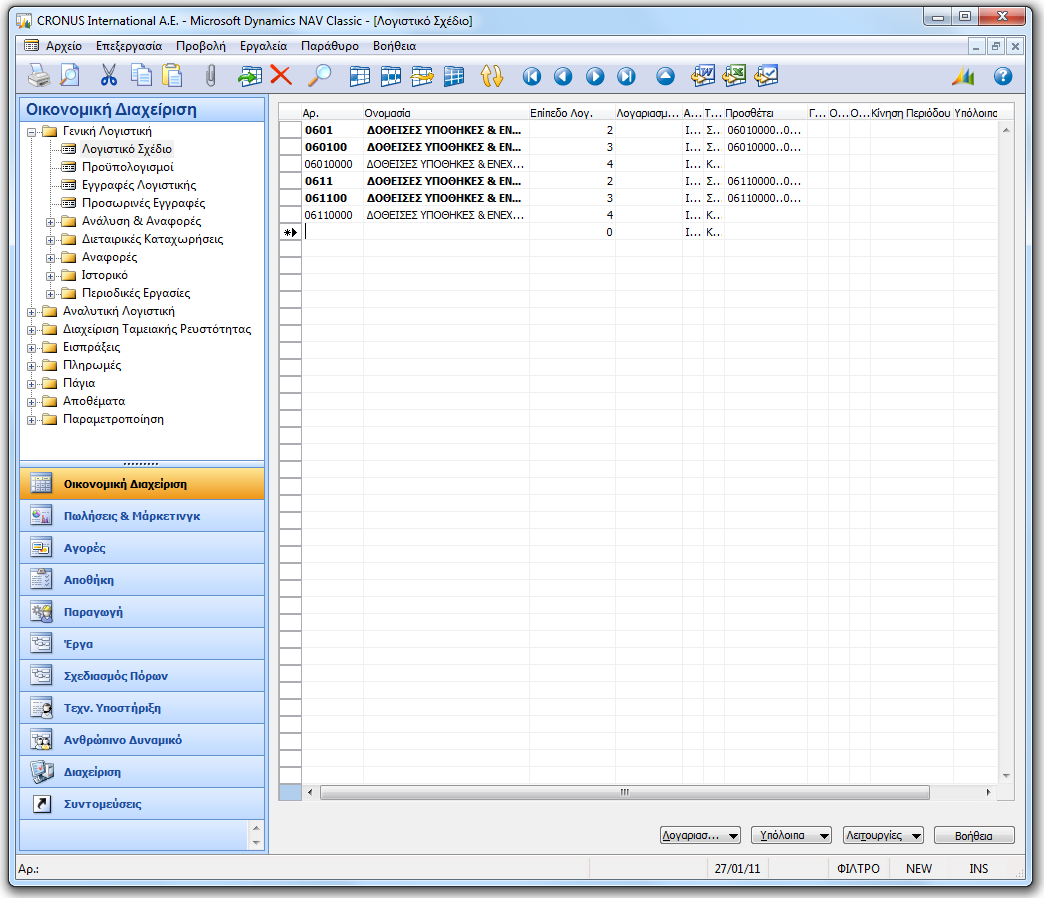Click the Notifications checkmark toolbar icon
The height and width of the screenshot is (898, 1044).
tap(766, 76)
